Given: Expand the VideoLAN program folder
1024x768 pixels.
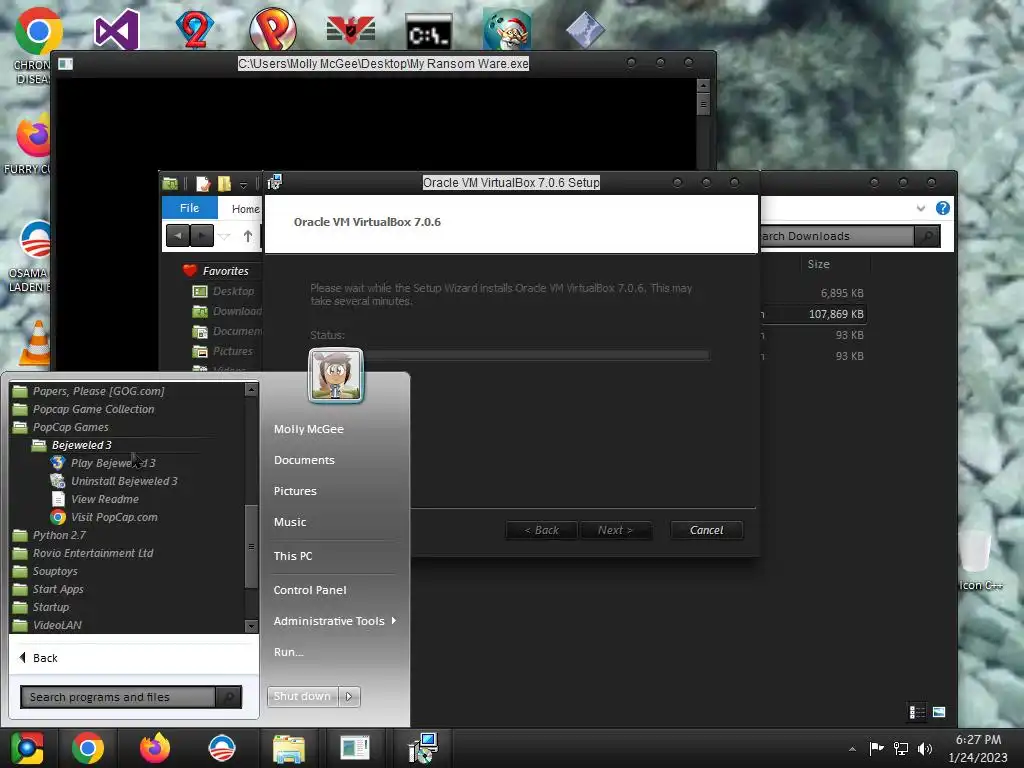Looking at the screenshot, I should point(57,625).
